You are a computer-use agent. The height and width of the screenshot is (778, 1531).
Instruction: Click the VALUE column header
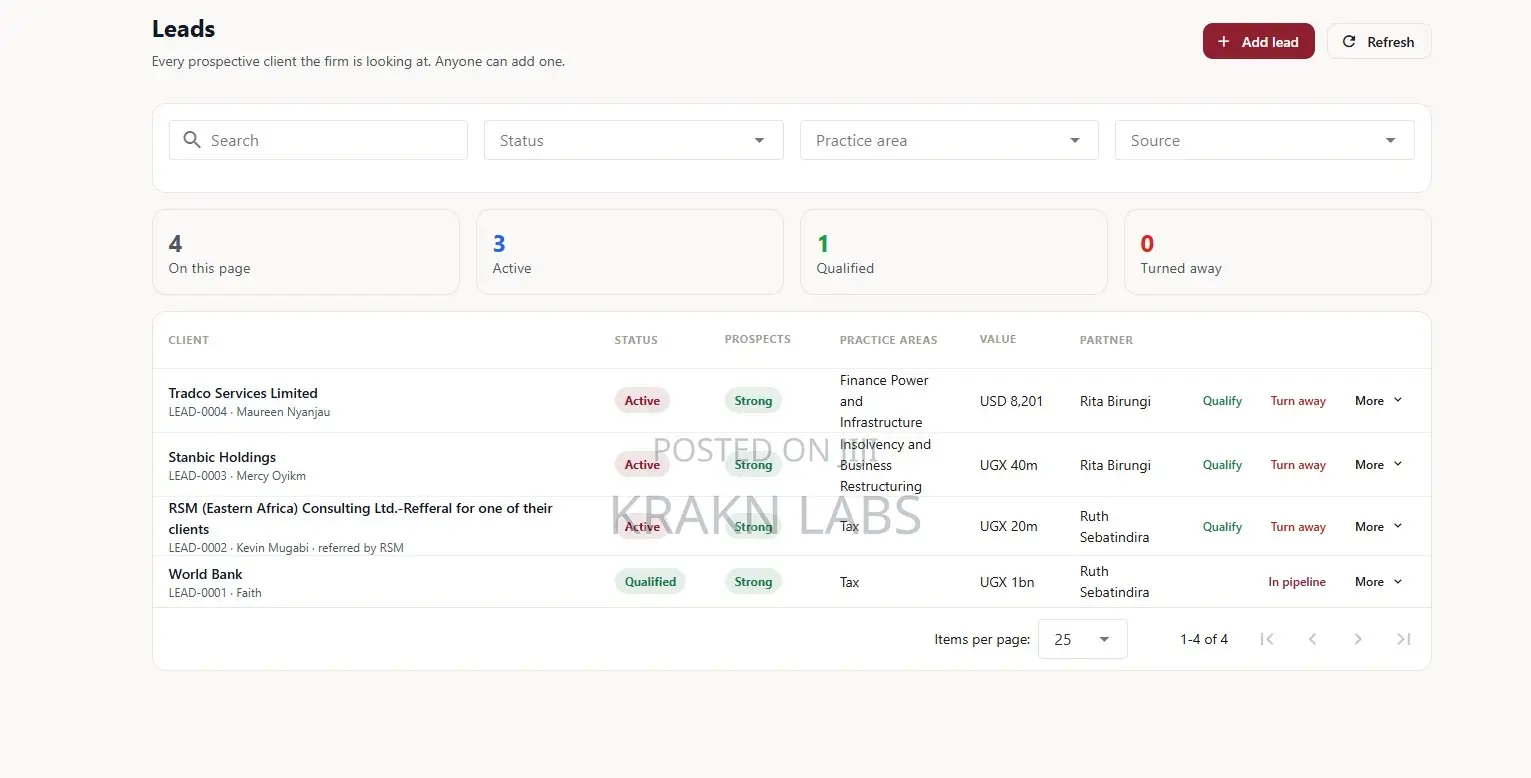click(x=998, y=339)
